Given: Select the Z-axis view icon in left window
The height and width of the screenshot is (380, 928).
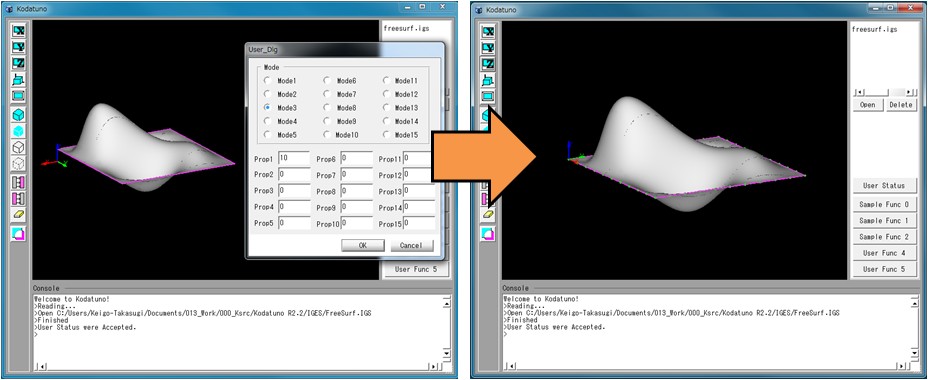Looking at the screenshot, I should [x=19, y=63].
